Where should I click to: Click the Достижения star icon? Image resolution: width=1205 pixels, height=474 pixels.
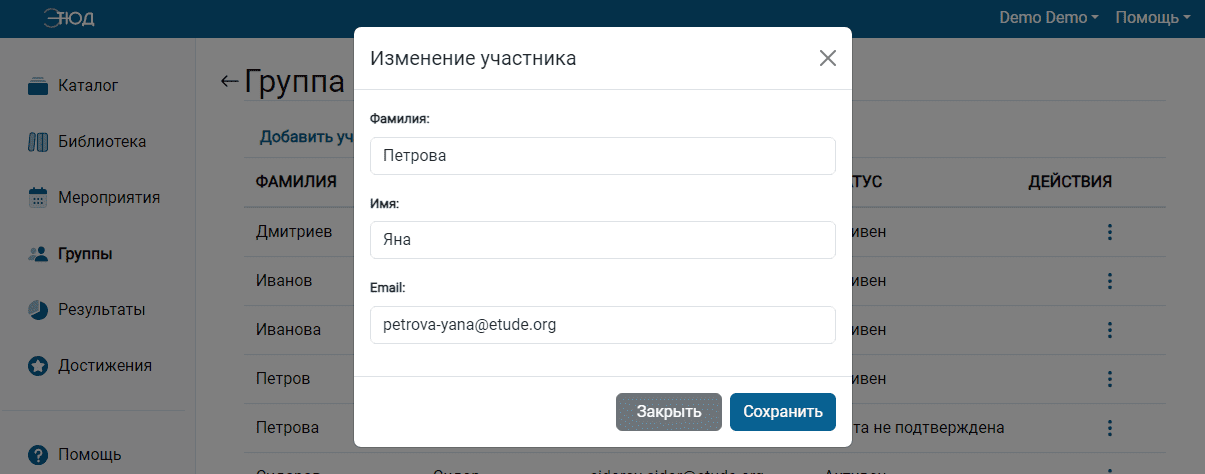click(x=38, y=366)
